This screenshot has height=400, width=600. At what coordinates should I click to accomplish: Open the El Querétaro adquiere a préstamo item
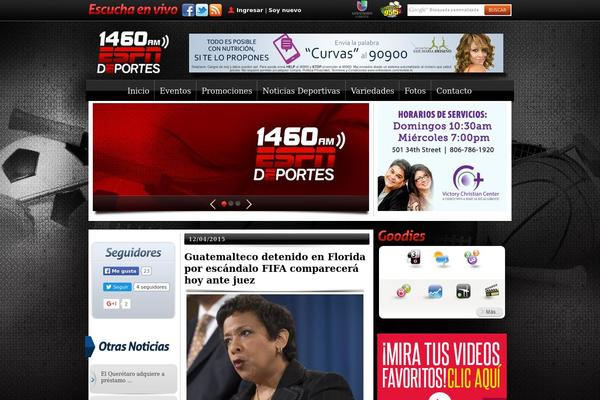pyautogui.click(x=134, y=377)
